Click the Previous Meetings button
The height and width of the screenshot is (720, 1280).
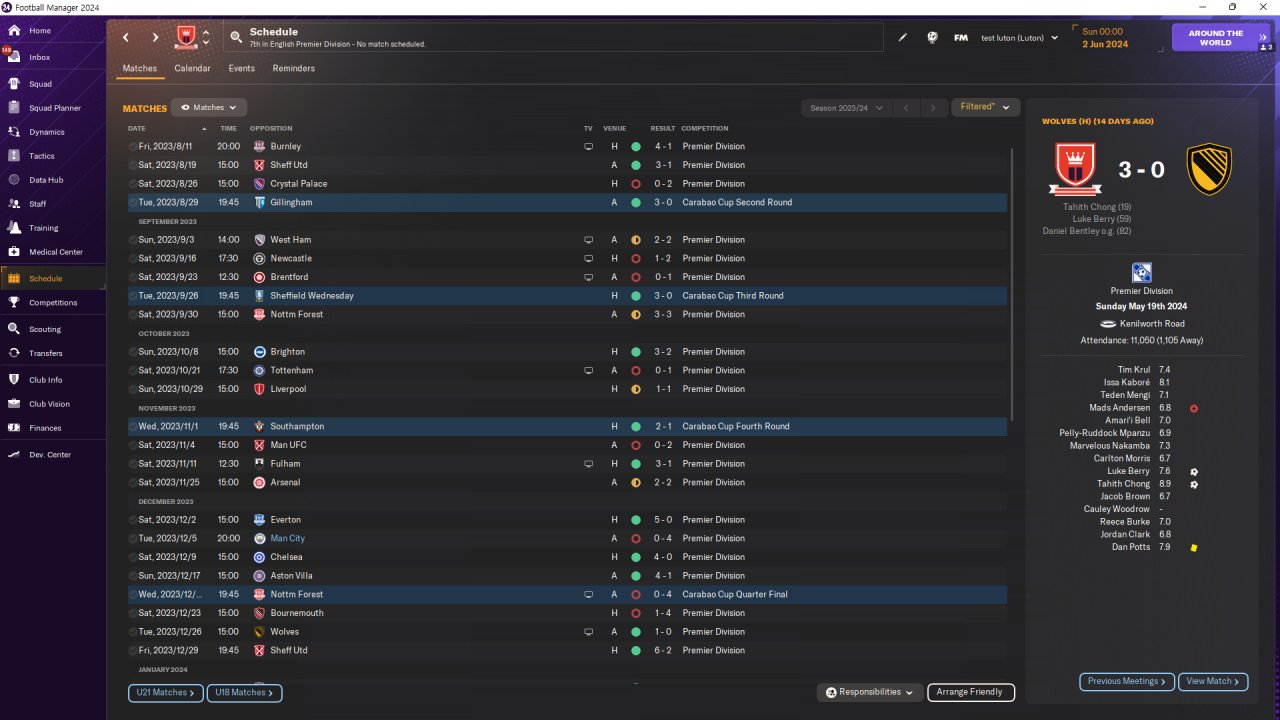coord(1127,681)
